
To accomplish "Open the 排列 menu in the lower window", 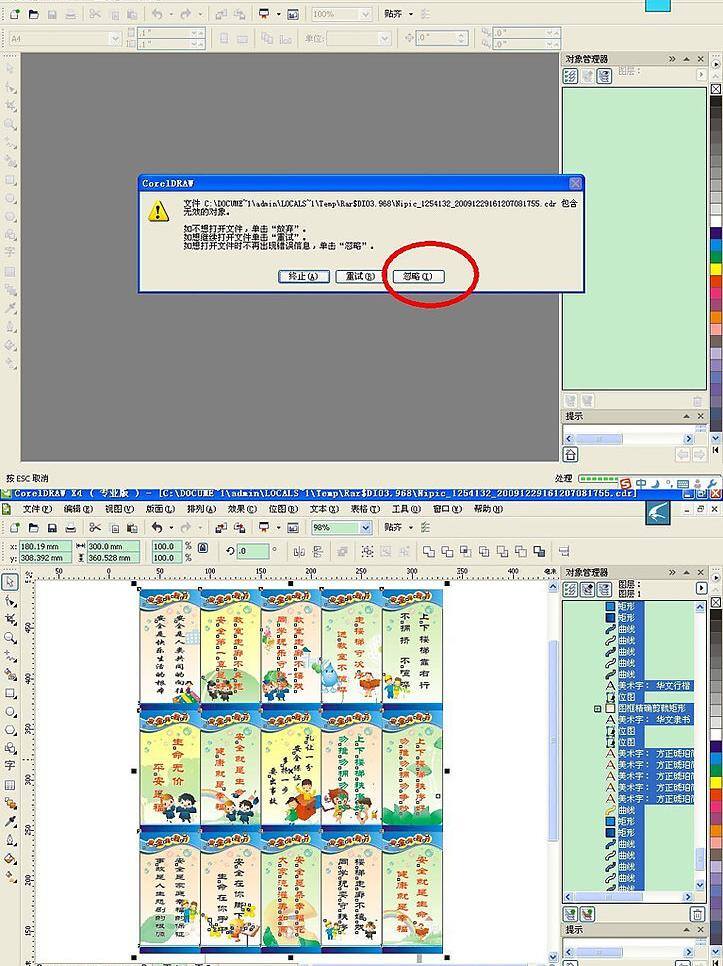I will click(201, 509).
